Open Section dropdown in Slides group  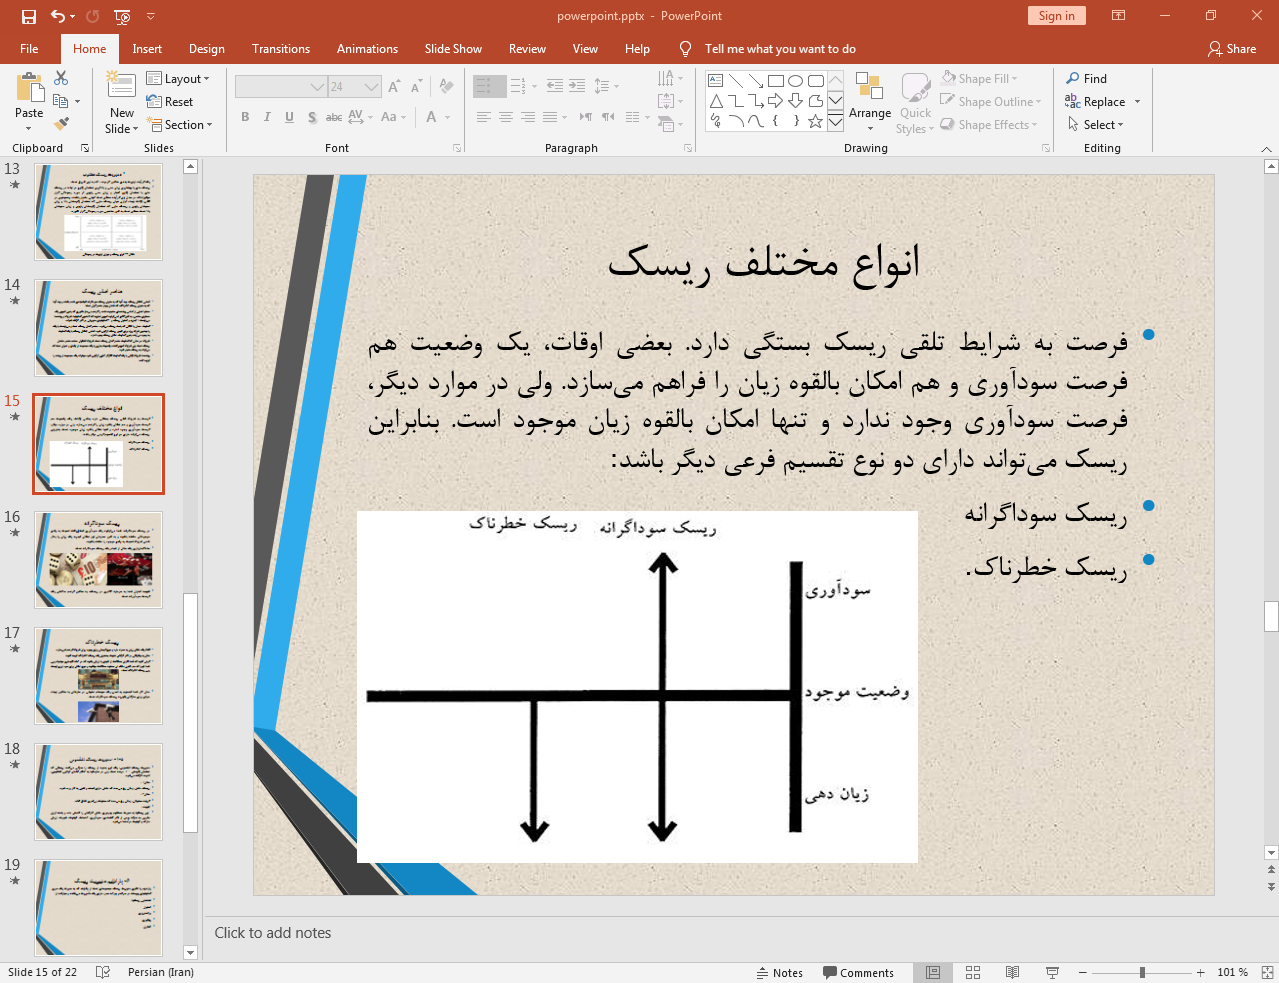(180, 125)
